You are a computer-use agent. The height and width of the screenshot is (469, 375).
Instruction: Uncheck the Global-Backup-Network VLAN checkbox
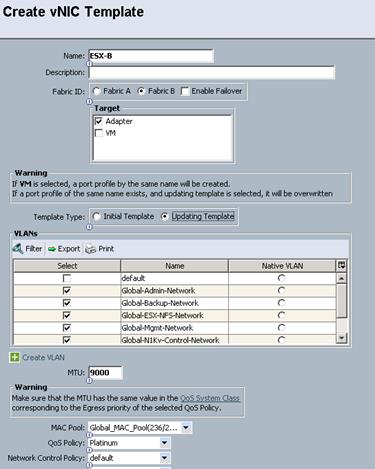(x=67, y=303)
